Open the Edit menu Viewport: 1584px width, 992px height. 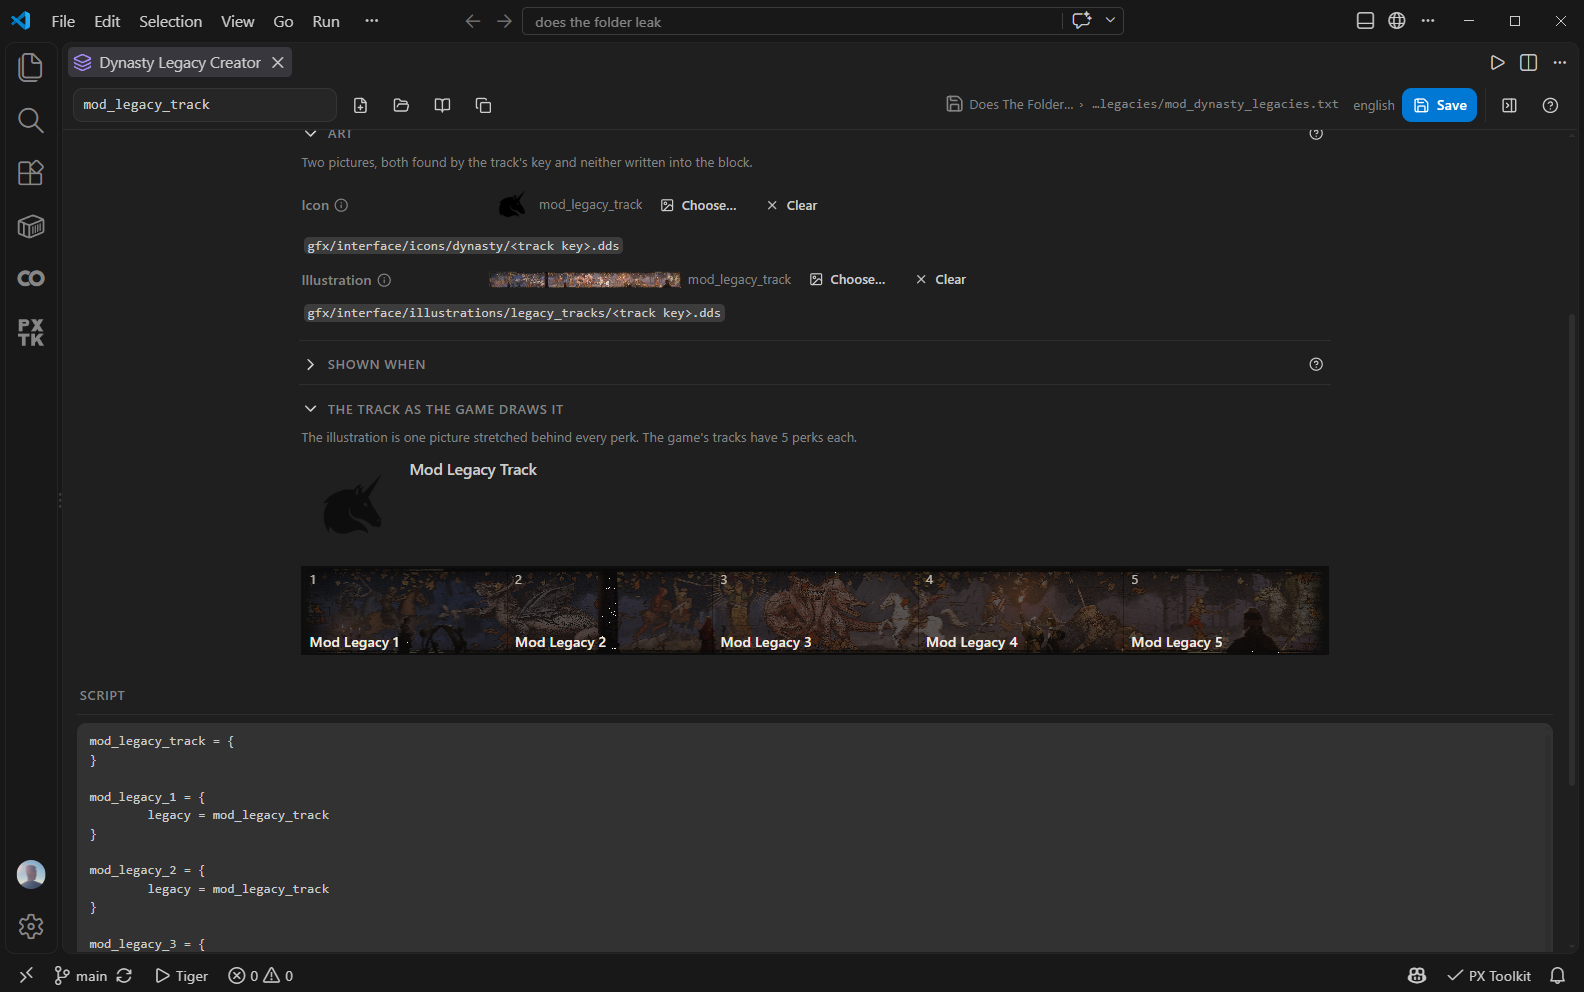coord(107,21)
